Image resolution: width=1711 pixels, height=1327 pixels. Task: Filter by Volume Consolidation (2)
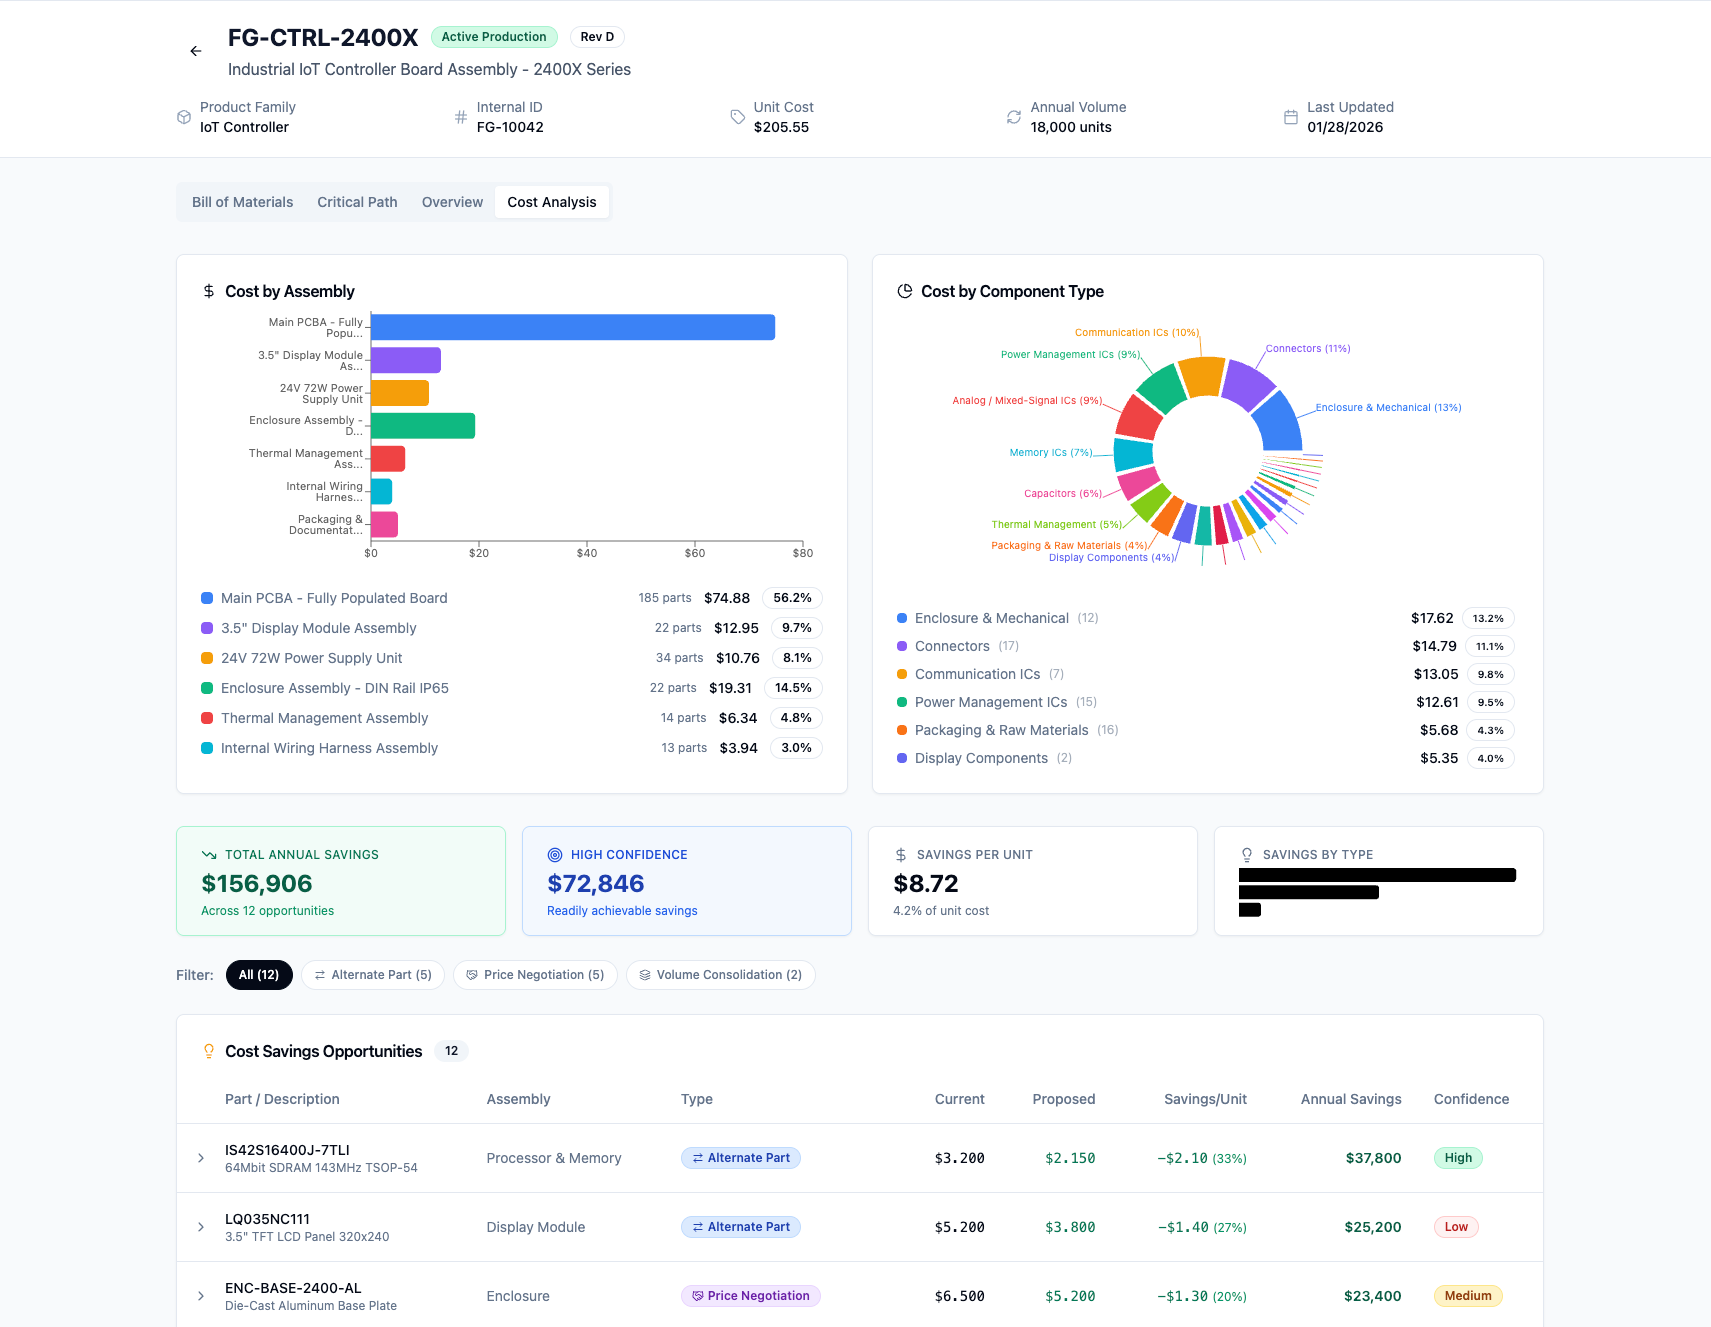pos(720,975)
